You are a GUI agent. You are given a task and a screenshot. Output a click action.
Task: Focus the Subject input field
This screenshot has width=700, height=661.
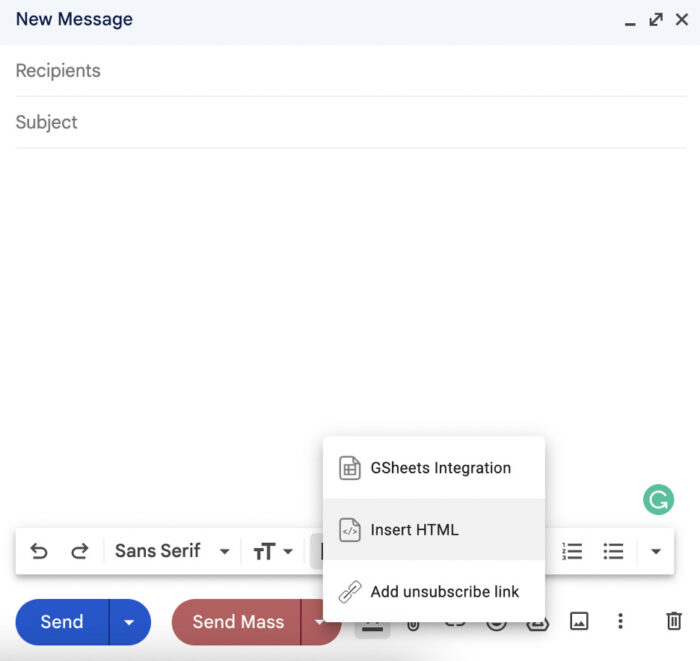click(350, 122)
